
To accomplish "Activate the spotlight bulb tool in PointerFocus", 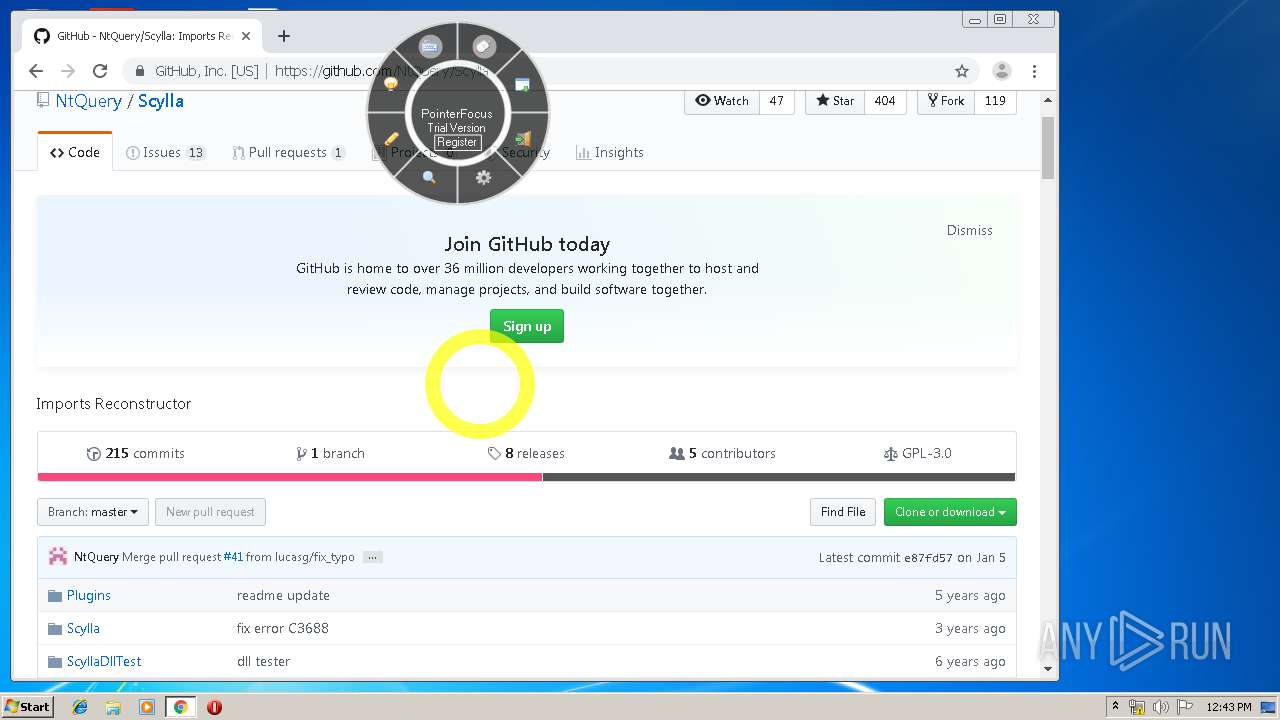I will tap(391, 85).
